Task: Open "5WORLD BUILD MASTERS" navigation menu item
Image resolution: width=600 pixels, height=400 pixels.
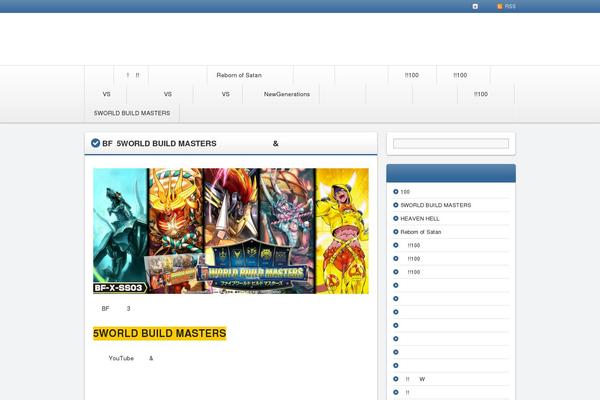Action: pyautogui.click(x=132, y=113)
